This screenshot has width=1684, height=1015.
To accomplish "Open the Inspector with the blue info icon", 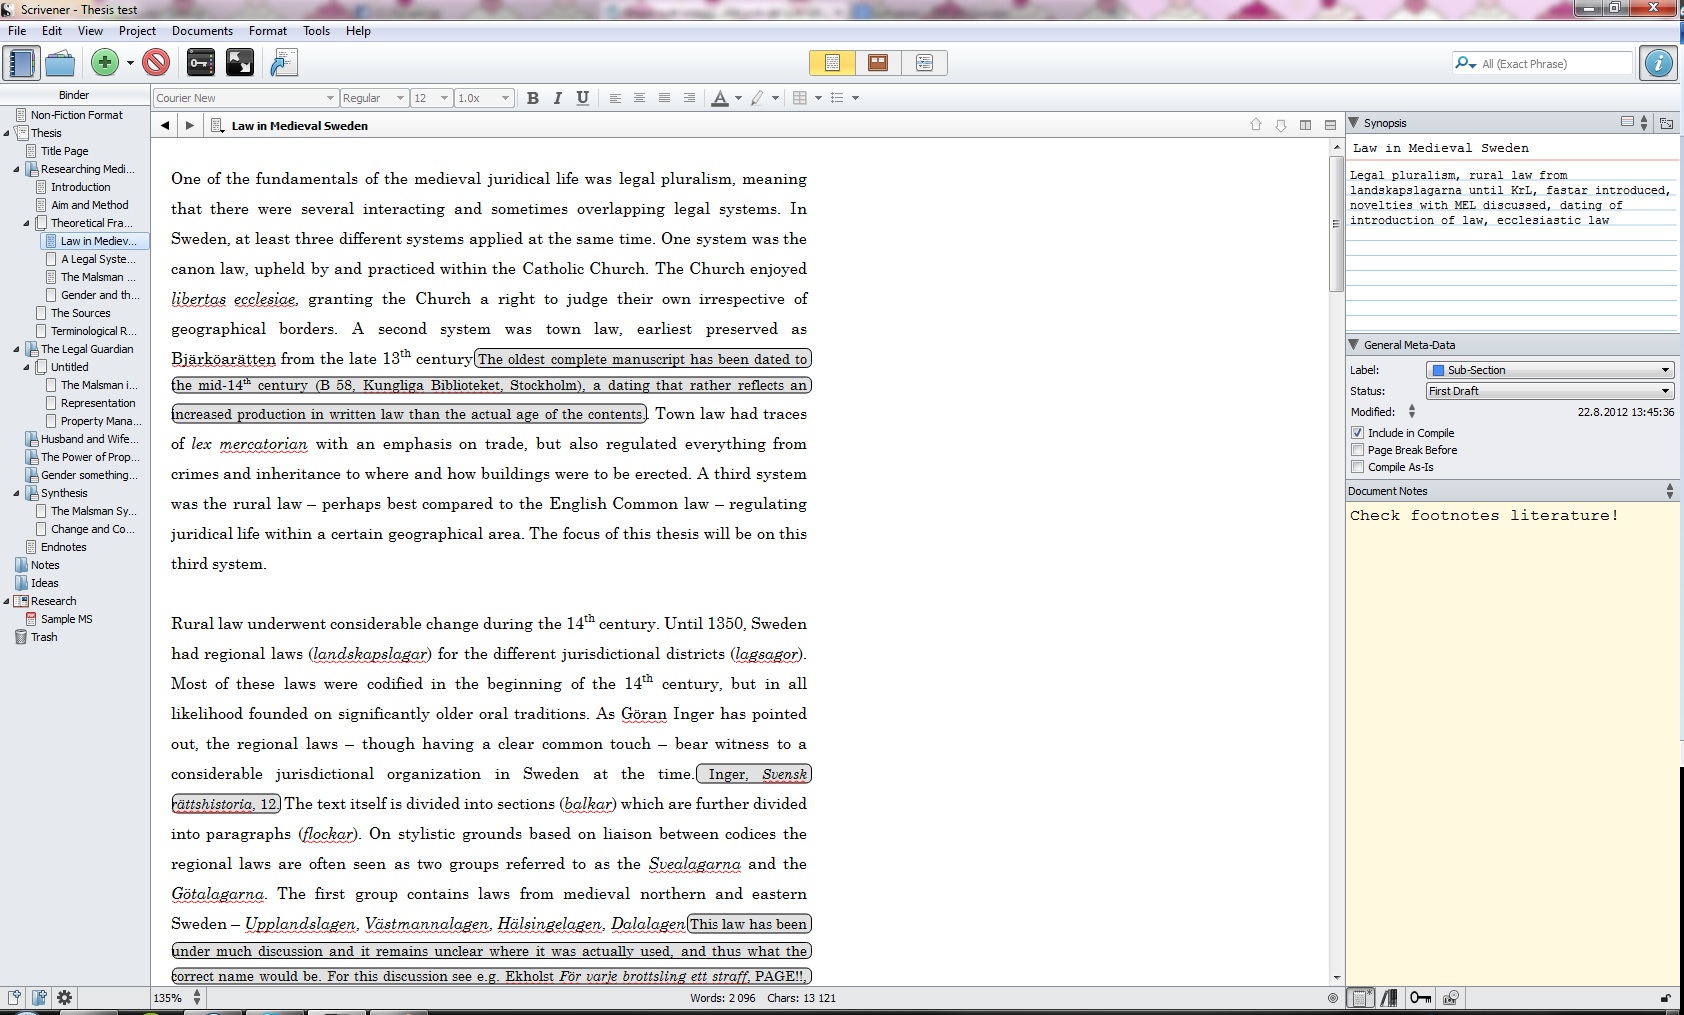I will click(1658, 63).
